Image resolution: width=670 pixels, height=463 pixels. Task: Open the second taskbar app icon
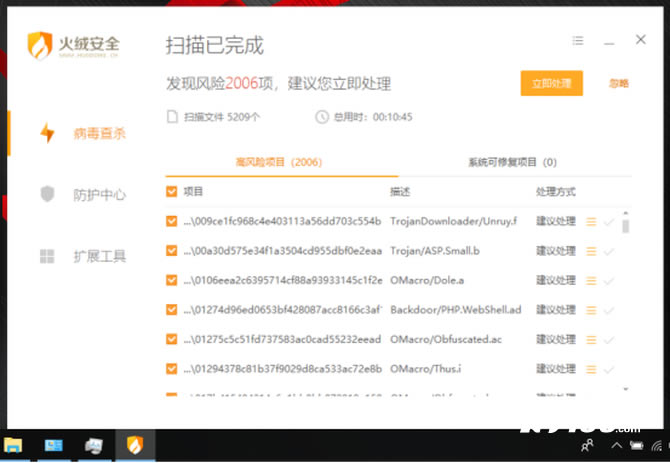pyautogui.click(x=53, y=445)
